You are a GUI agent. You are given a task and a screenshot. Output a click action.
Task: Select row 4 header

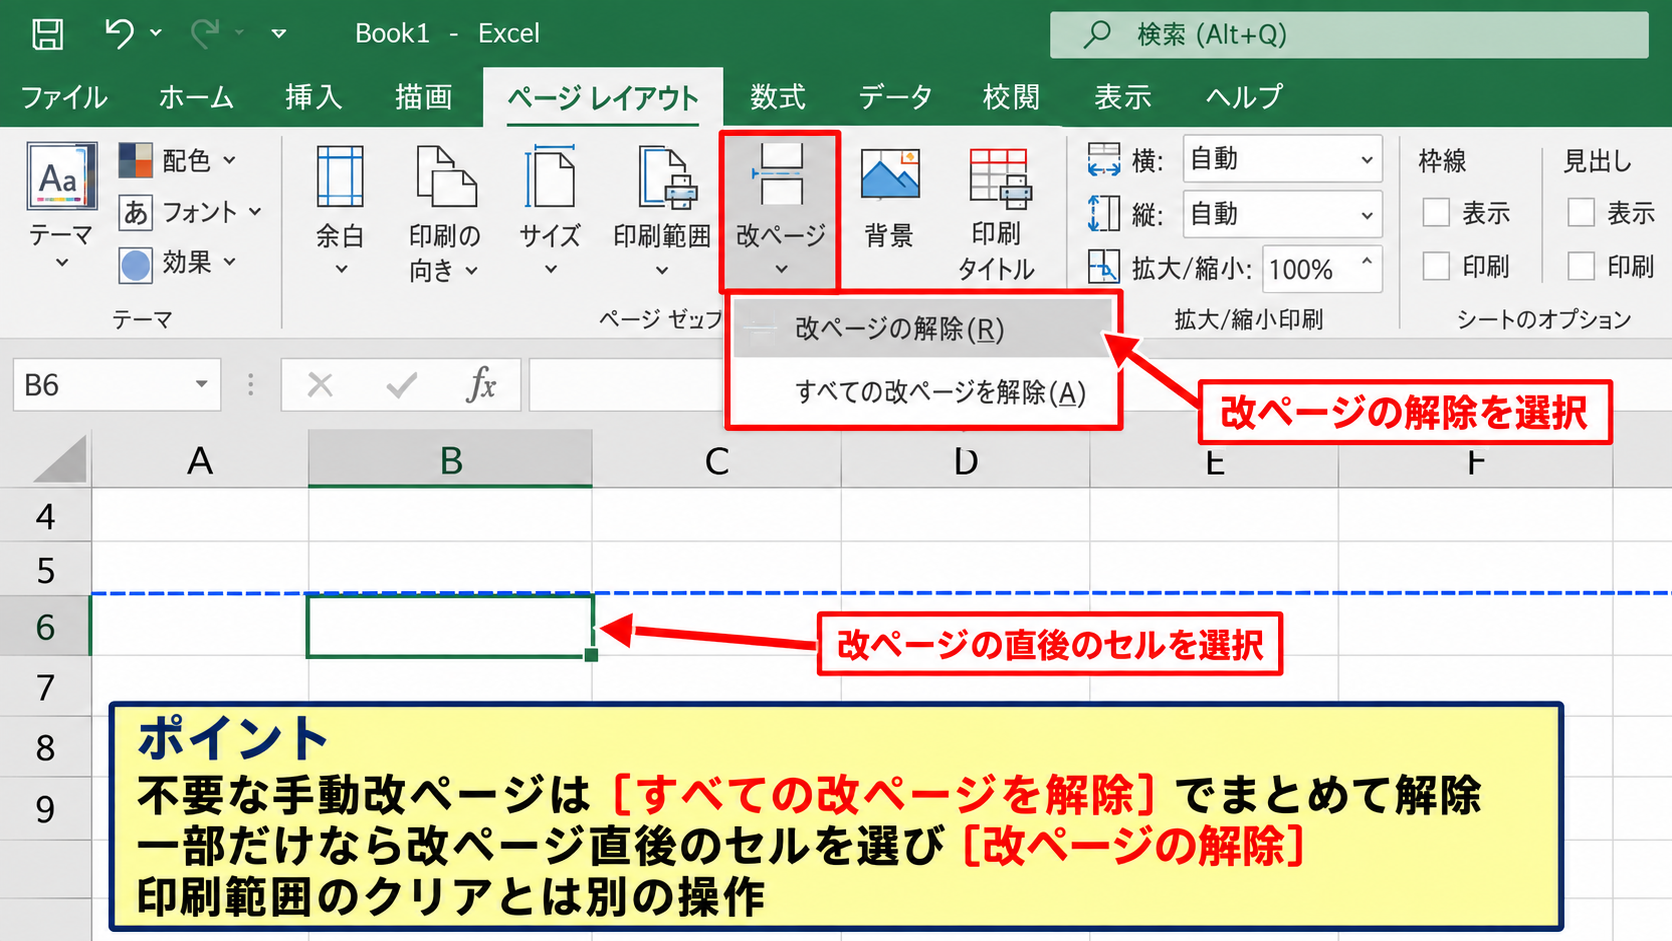pos(45,516)
